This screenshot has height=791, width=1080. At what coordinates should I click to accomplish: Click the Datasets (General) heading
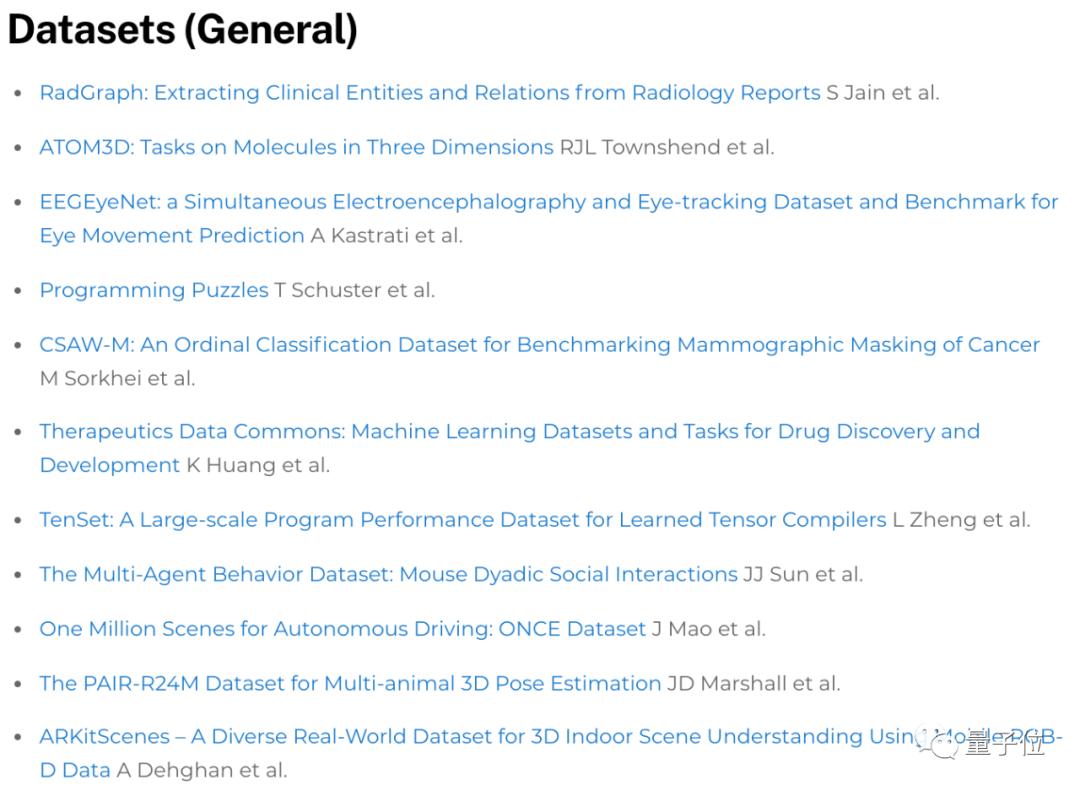[182, 30]
